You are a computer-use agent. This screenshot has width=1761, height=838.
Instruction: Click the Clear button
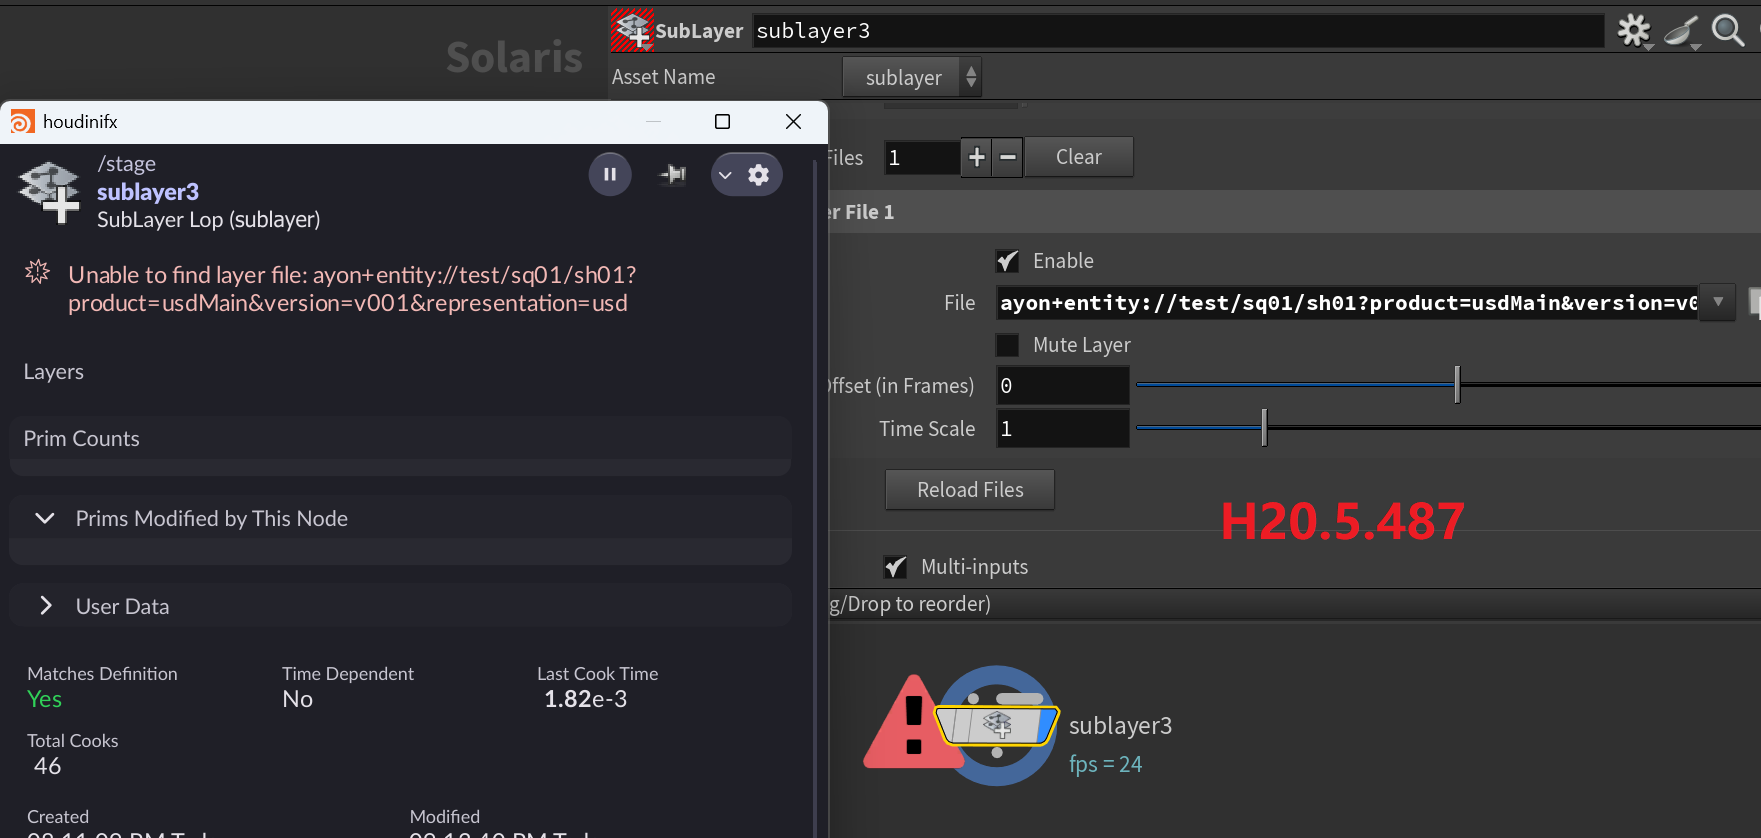coord(1078,157)
